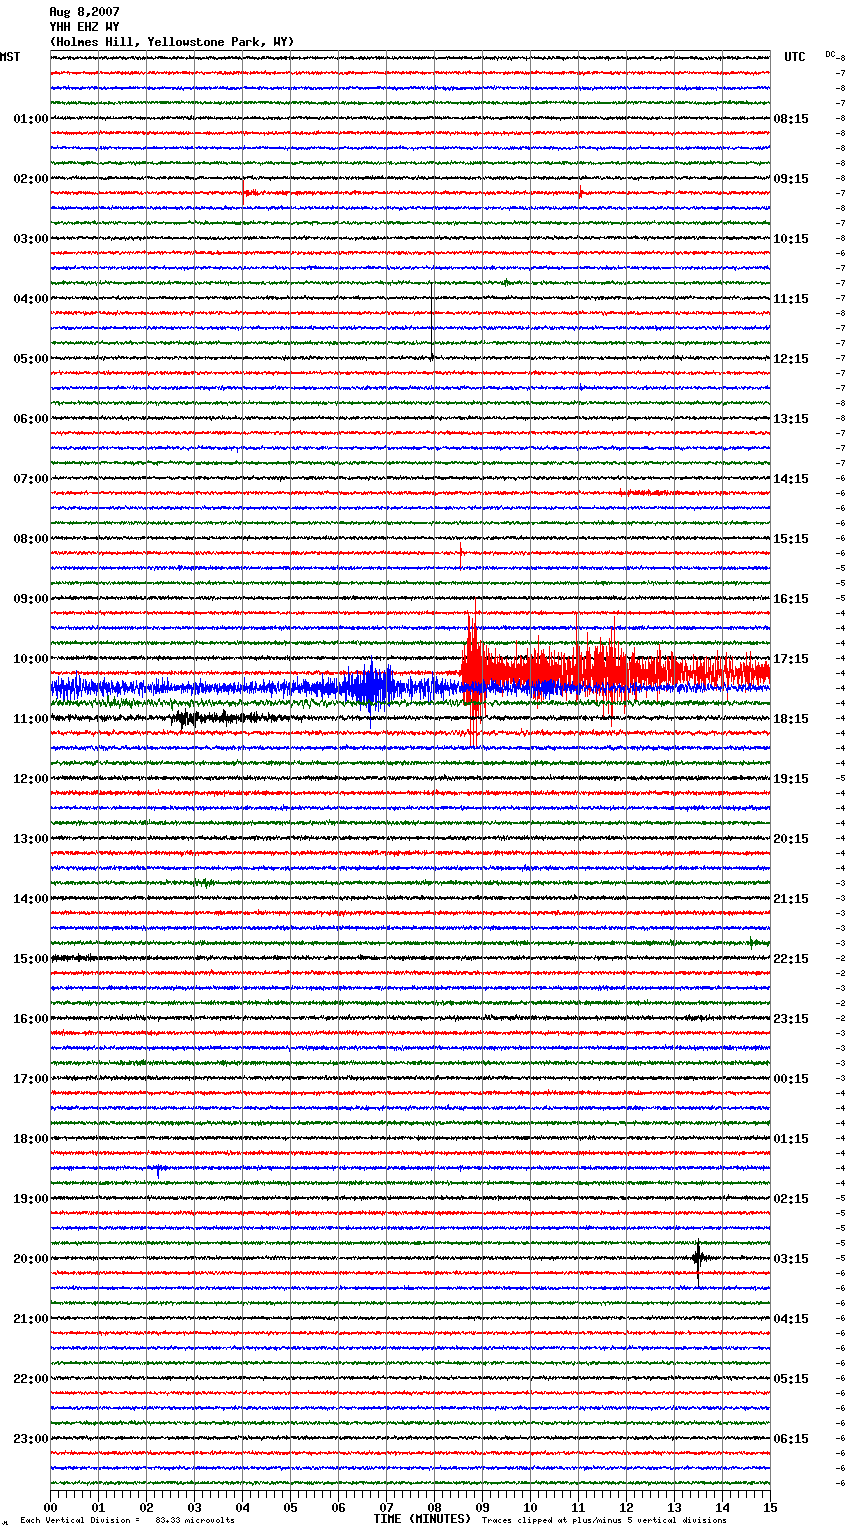This screenshot has height=1534, width=850.
Task: Select the "07:00" MST time label
Action: (x=31, y=479)
